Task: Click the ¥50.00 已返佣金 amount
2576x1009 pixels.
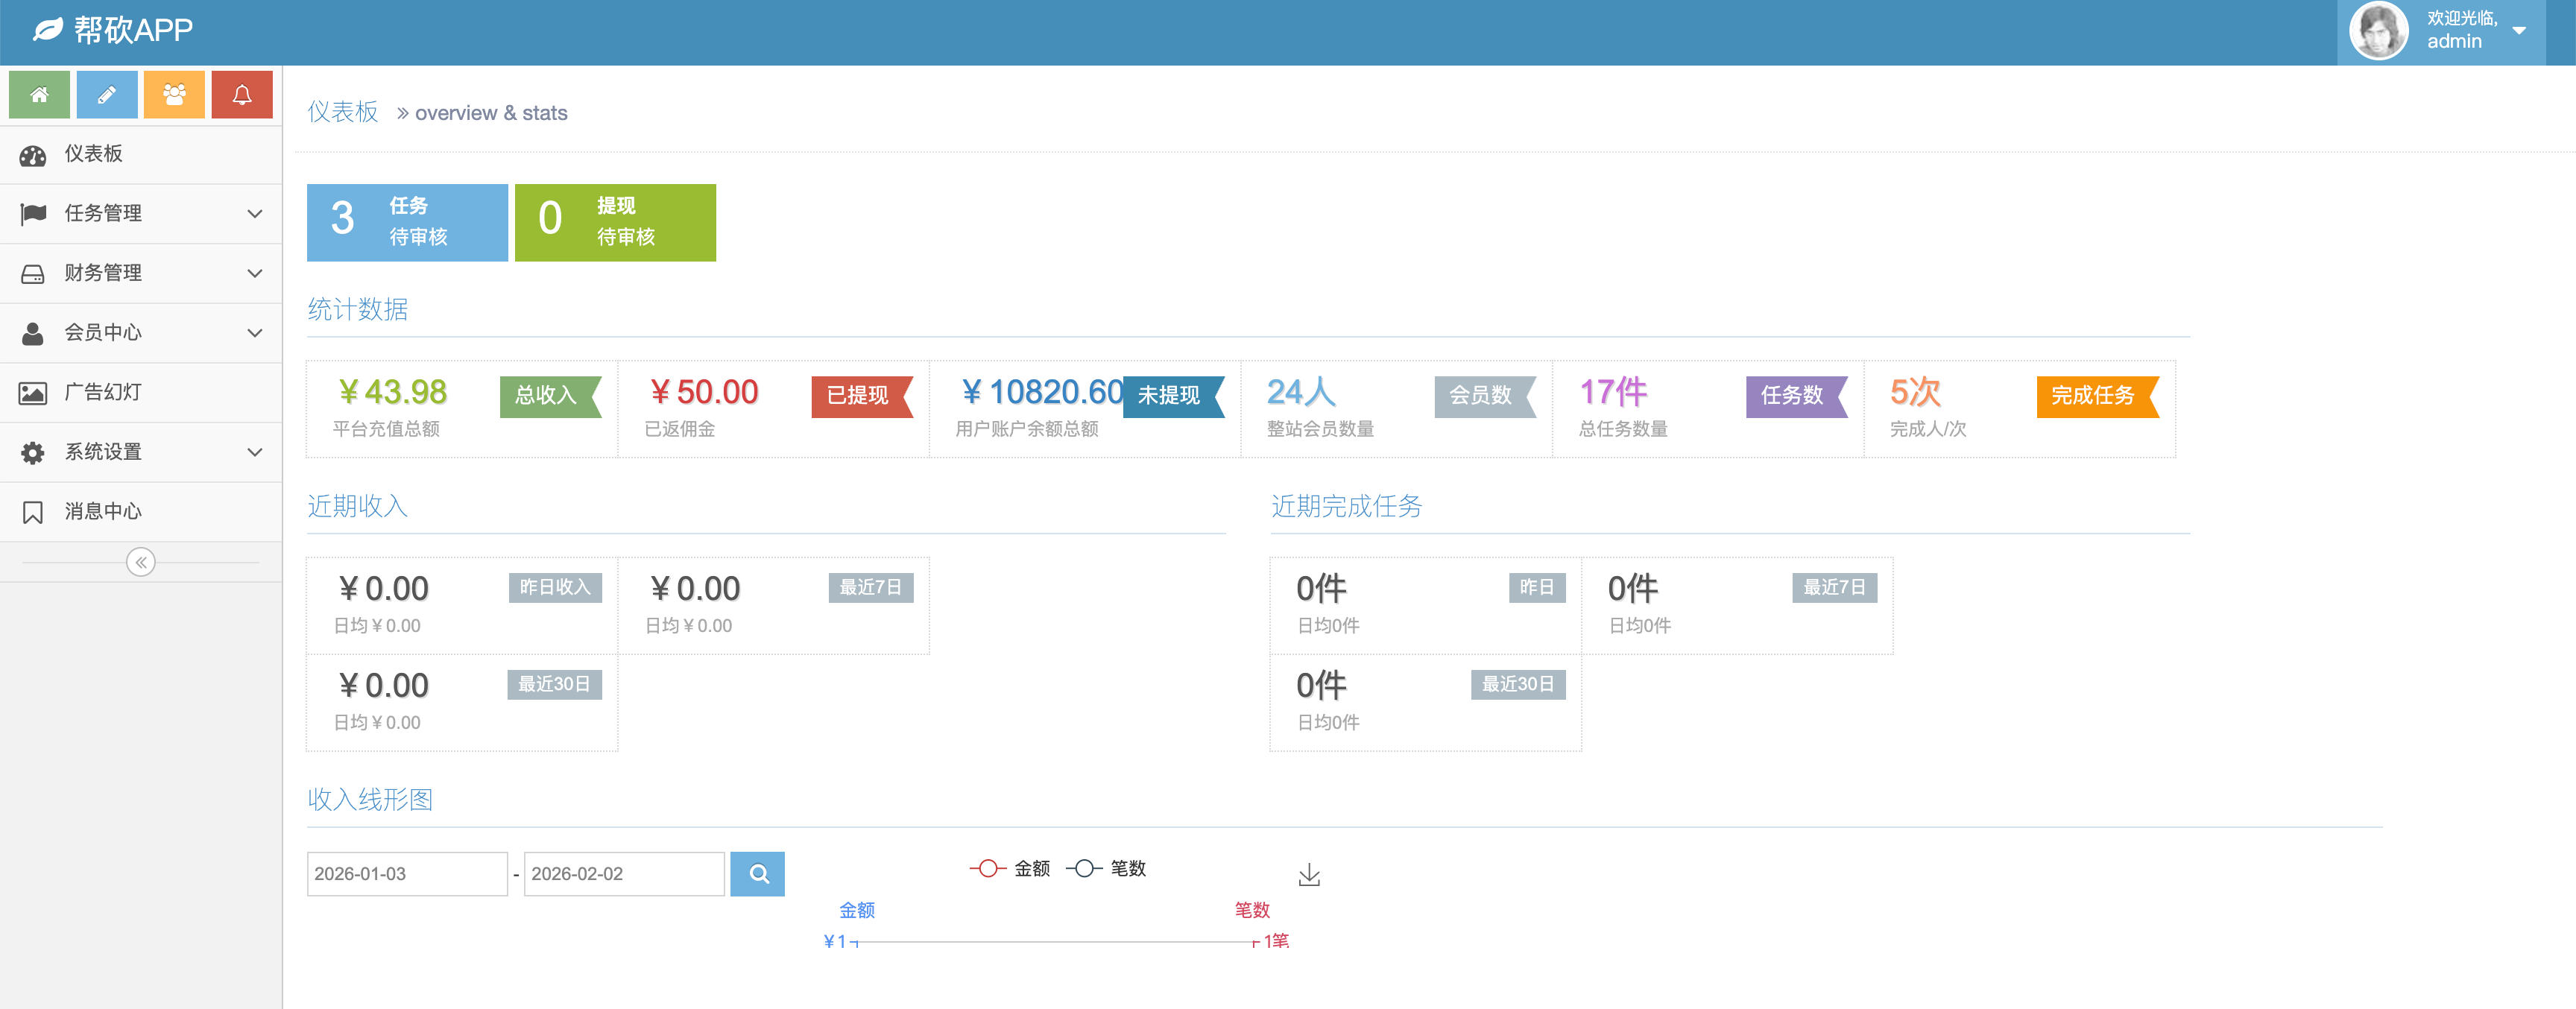Action: pyautogui.click(x=704, y=392)
